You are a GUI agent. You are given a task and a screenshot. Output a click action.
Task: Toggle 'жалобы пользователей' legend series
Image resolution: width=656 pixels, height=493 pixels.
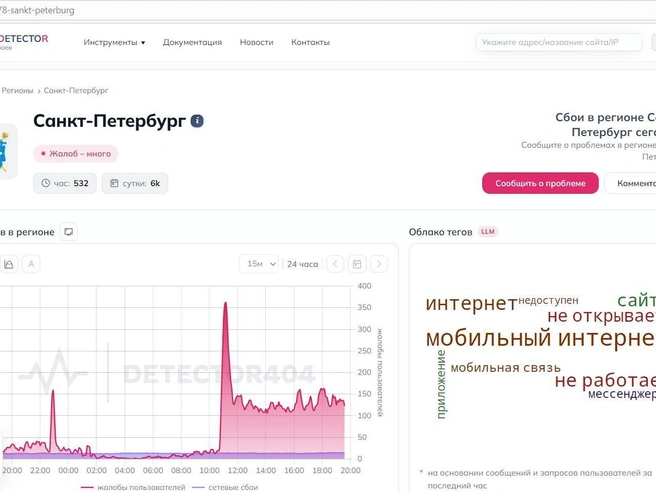tap(133, 488)
